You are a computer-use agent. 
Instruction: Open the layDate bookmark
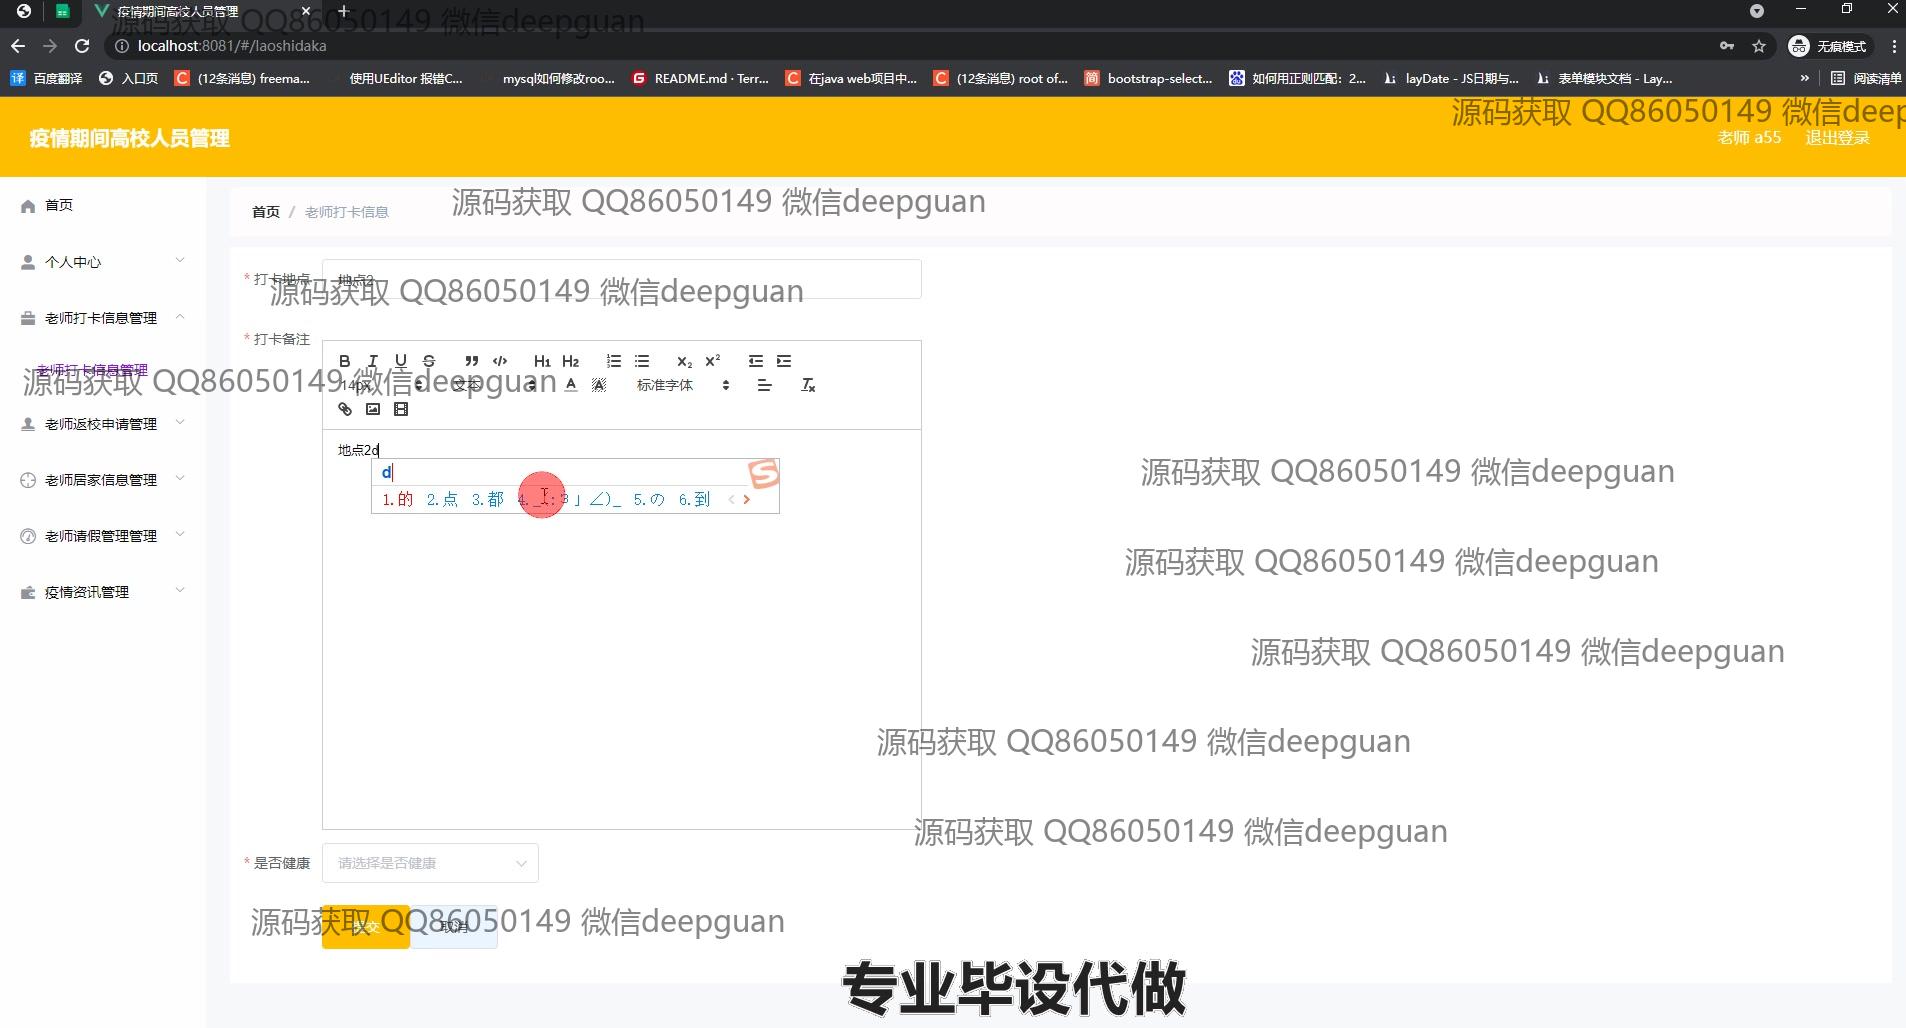point(1452,78)
